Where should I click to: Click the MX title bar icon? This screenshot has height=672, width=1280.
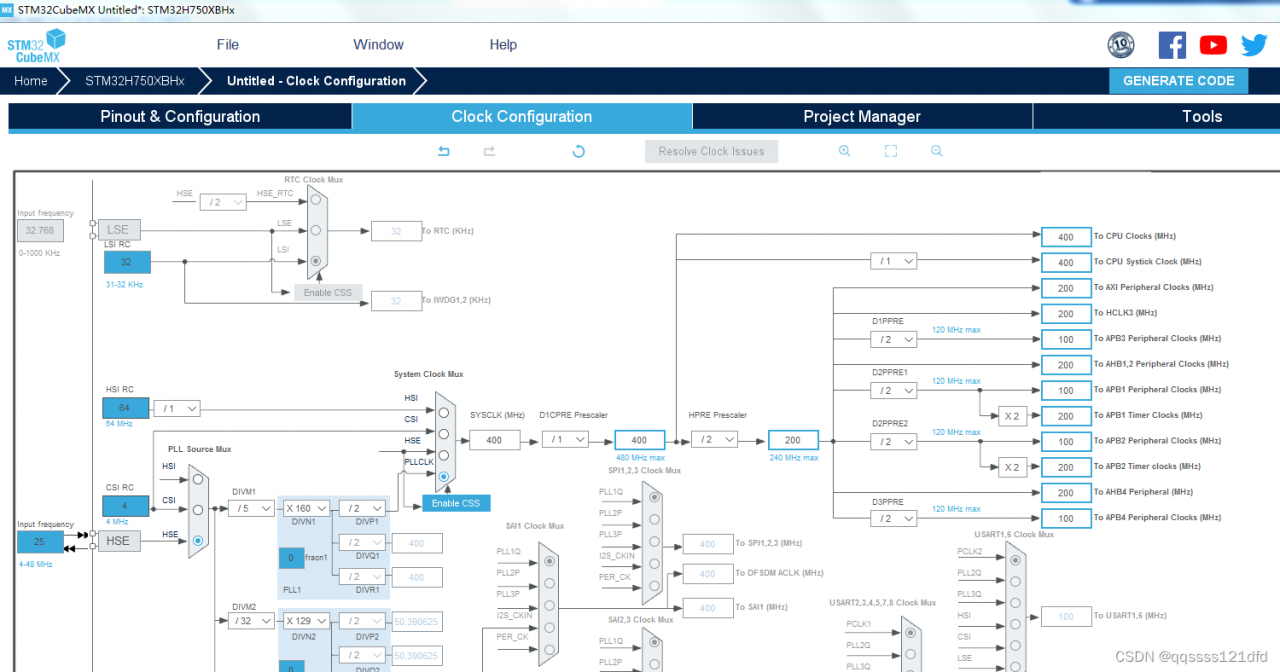click(8, 9)
